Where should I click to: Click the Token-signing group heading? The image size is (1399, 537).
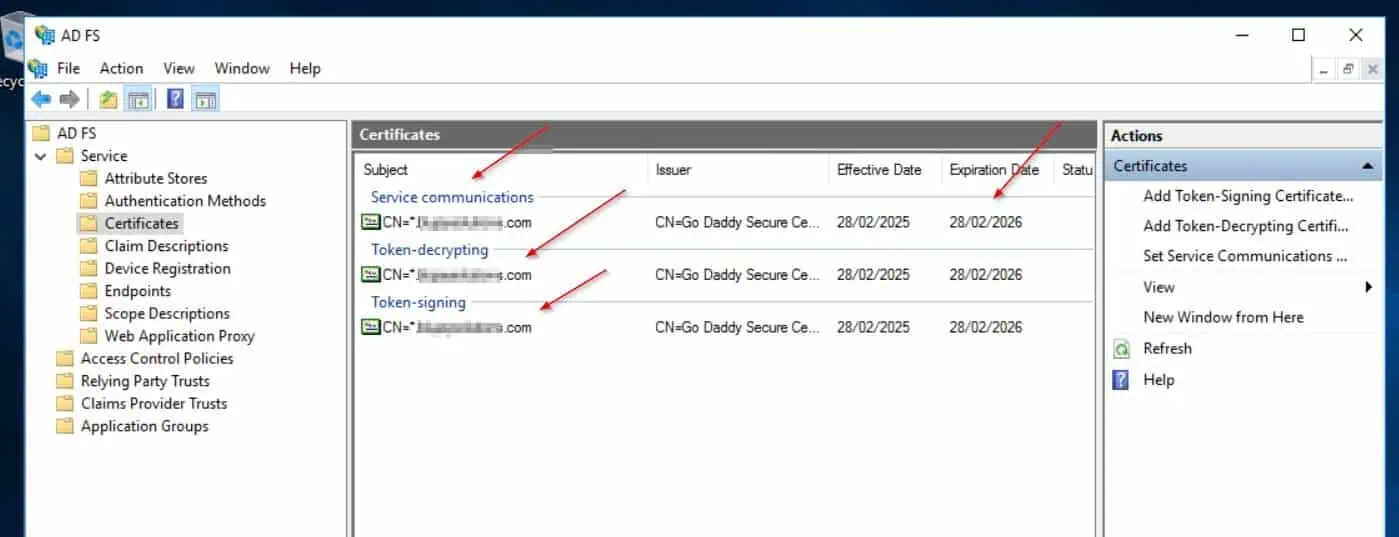coord(418,302)
